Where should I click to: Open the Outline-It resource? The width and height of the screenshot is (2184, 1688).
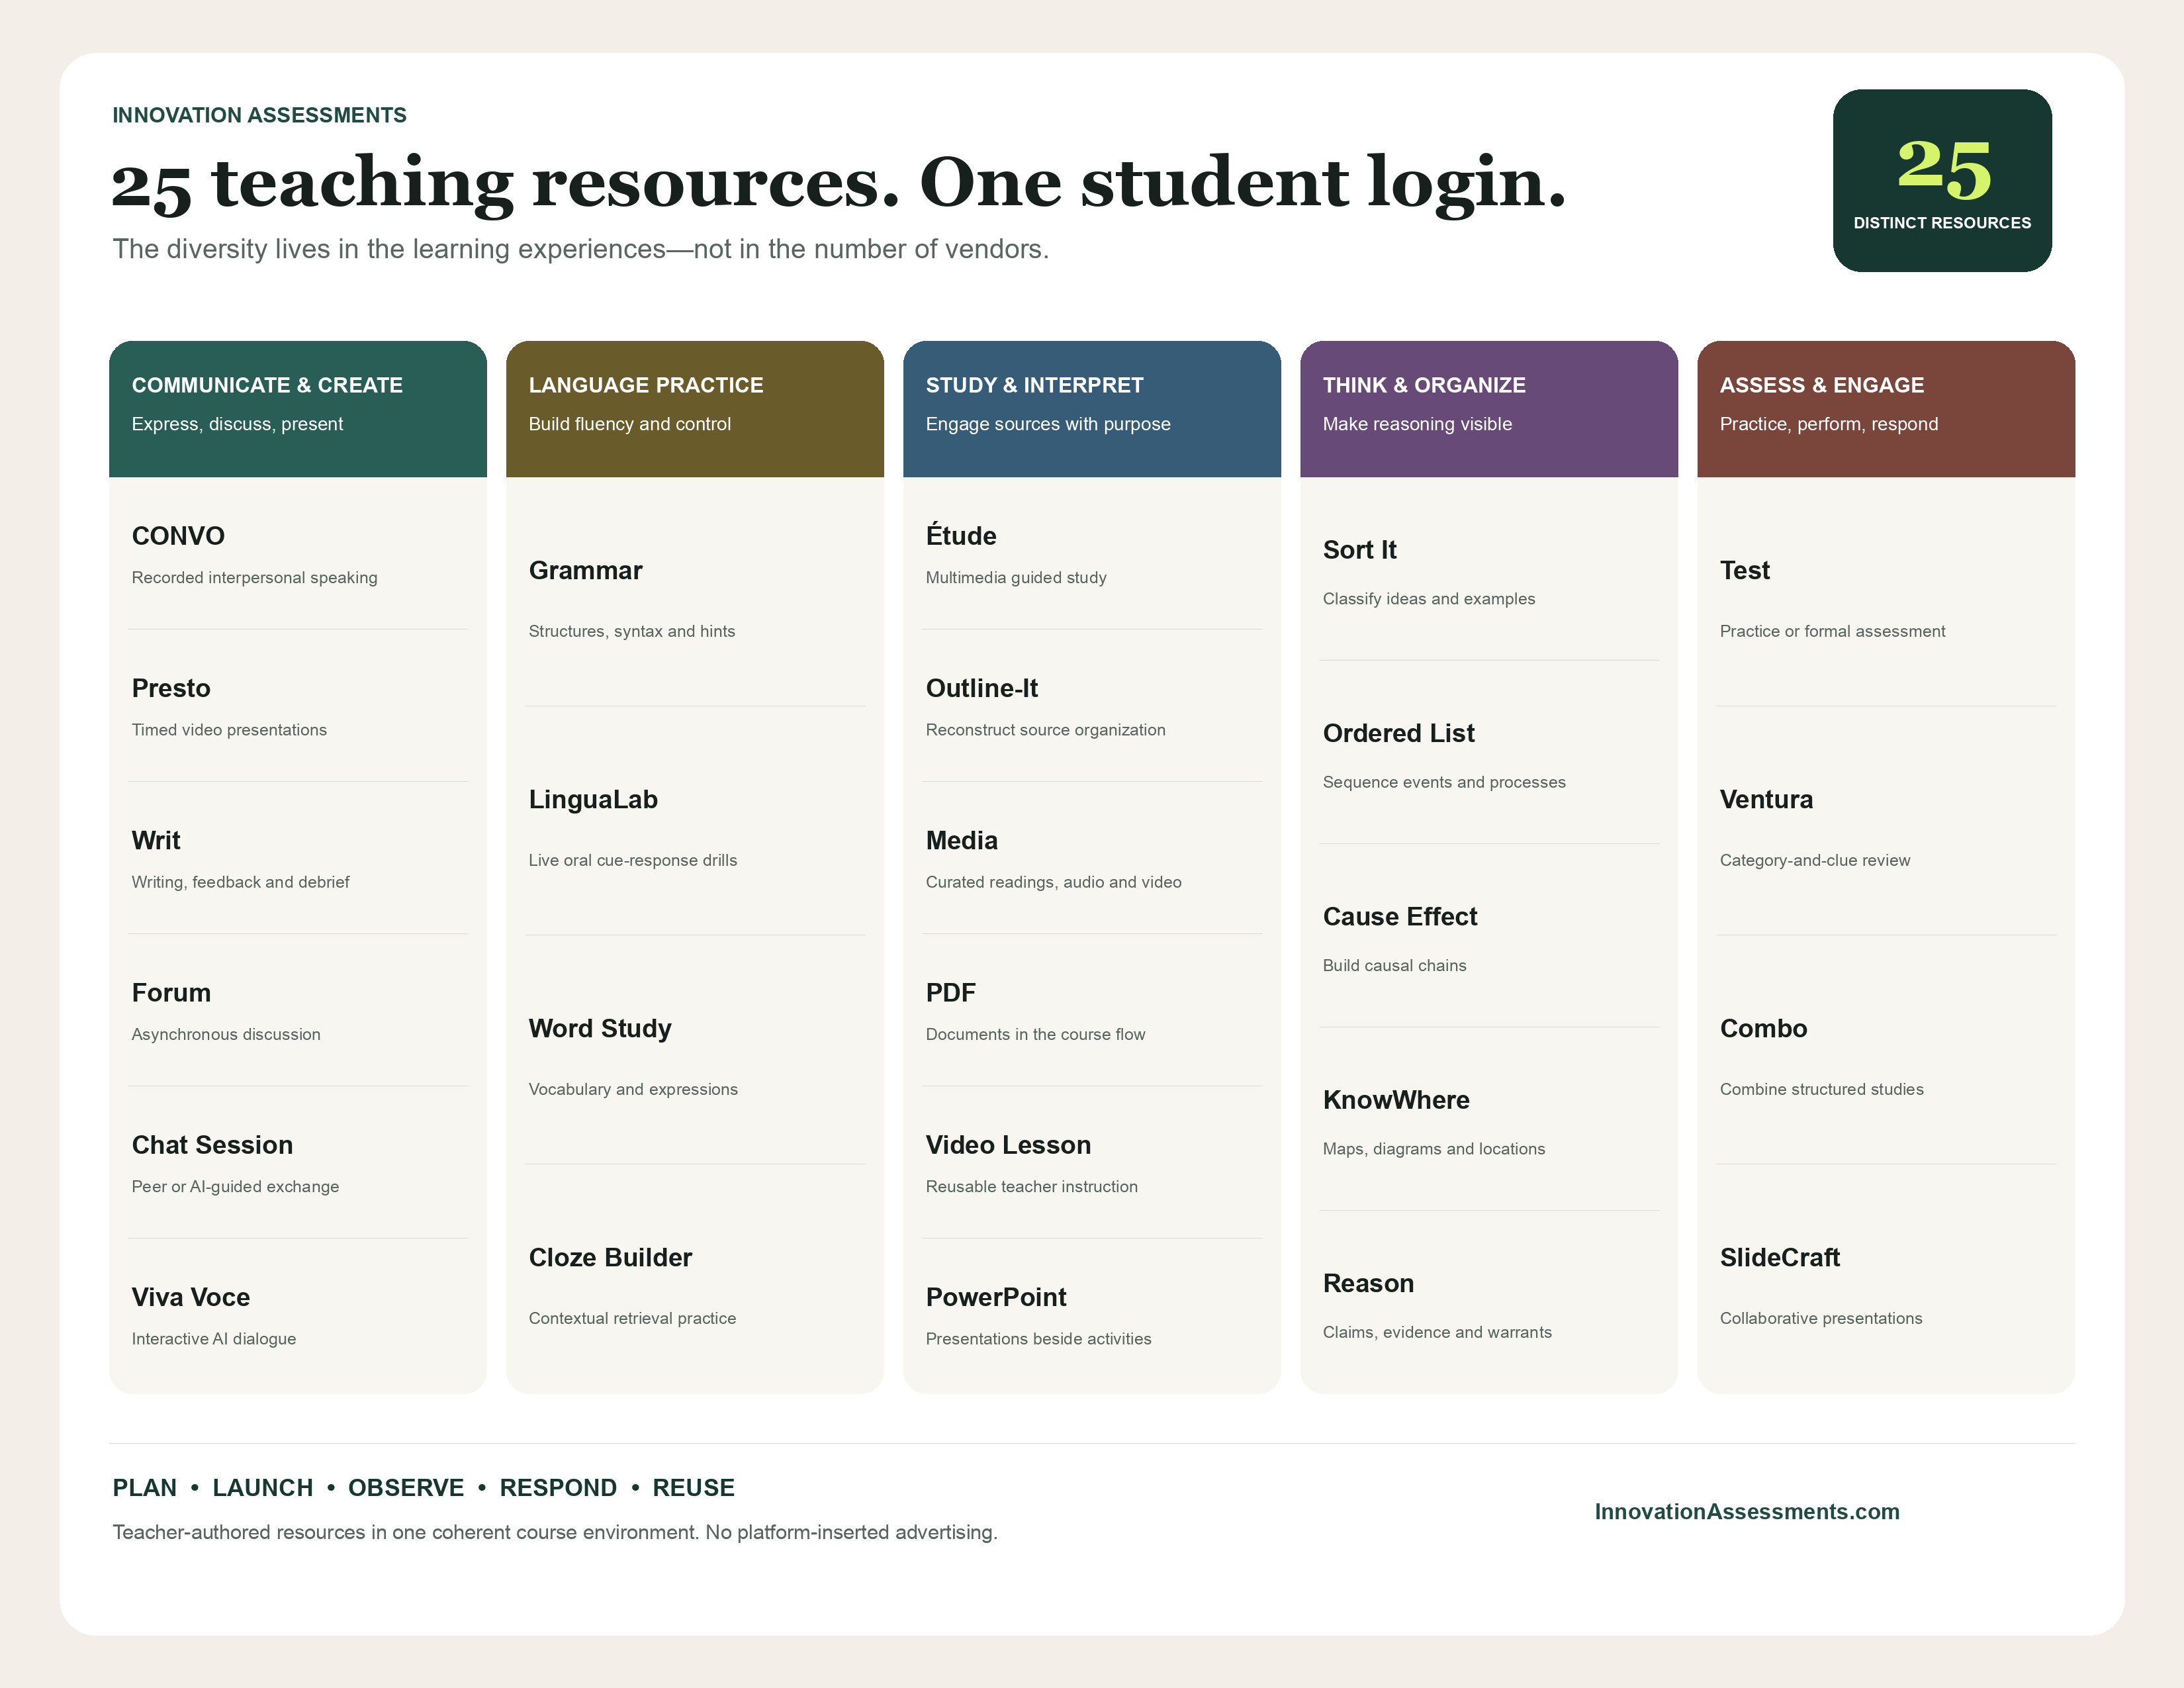click(1092, 706)
